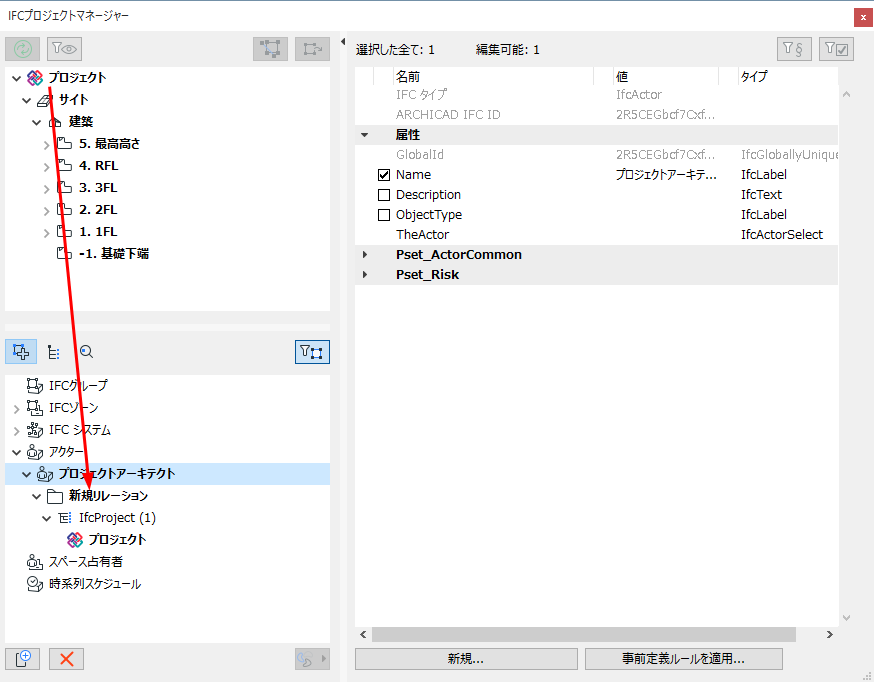
Task: Expand the Pset_ActorCommon property set
Action: tap(365, 255)
